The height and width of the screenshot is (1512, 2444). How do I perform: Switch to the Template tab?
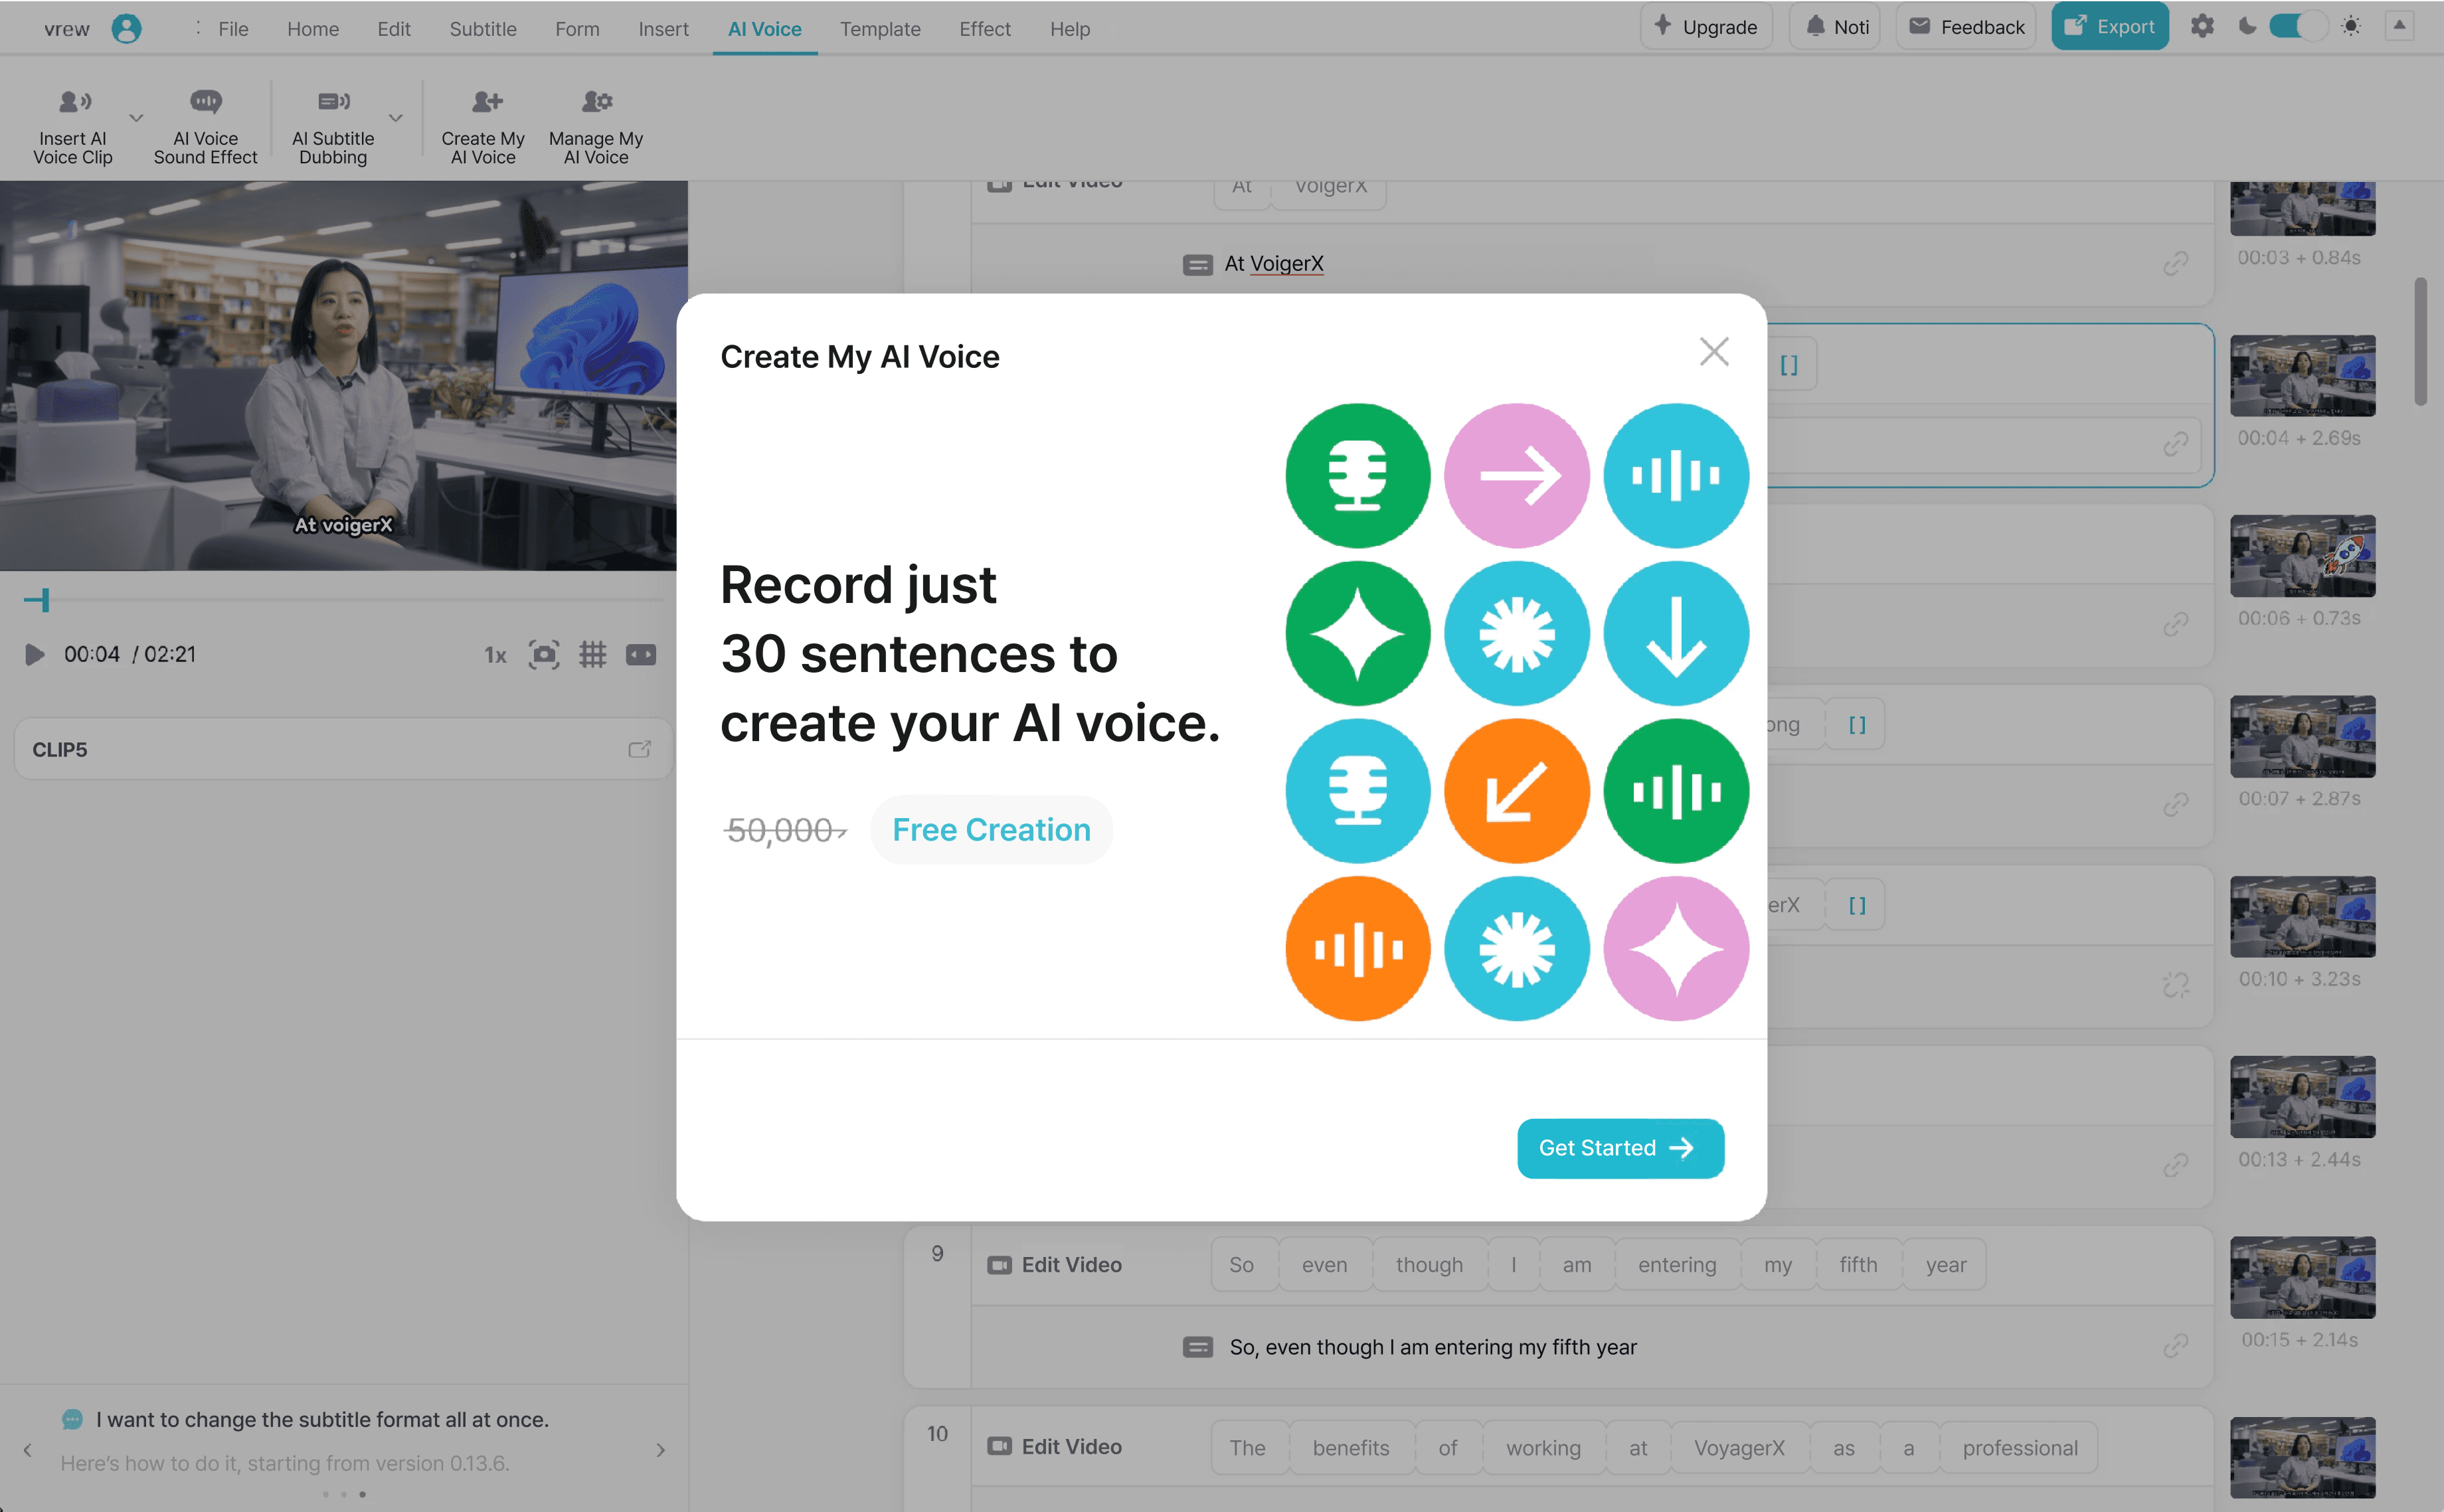(x=879, y=29)
